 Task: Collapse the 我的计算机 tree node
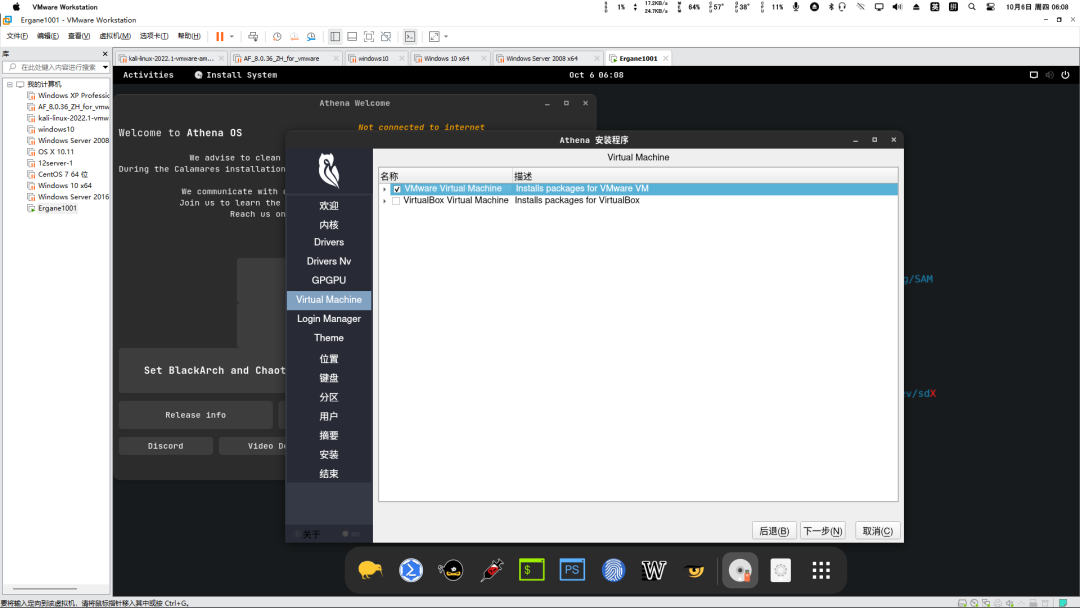pyautogui.click(x=10, y=84)
